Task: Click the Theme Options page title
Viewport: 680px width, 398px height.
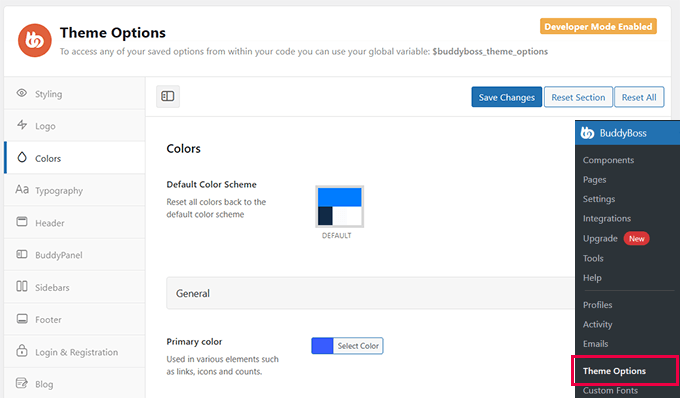Action: [x=113, y=33]
